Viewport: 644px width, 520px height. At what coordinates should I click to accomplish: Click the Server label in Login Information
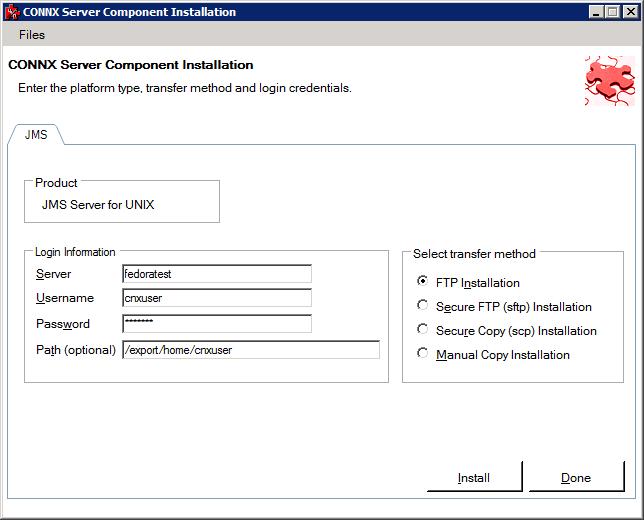pyautogui.click(x=53, y=274)
